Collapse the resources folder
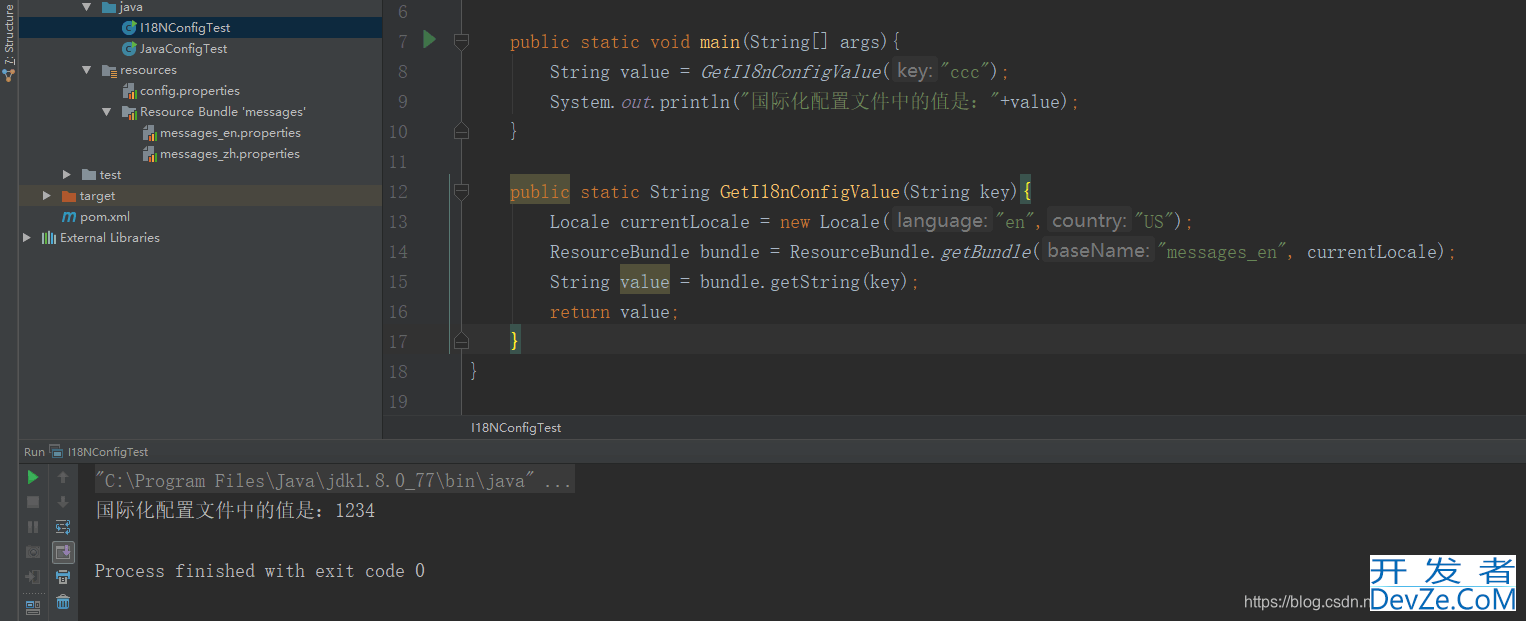 (87, 70)
